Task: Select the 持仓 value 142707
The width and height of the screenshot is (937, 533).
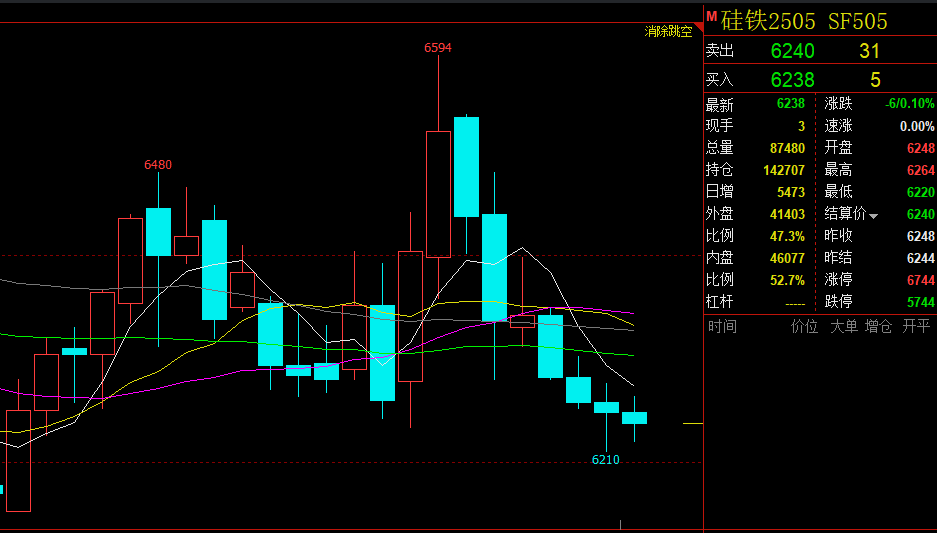Action: pyautogui.click(x=784, y=170)
